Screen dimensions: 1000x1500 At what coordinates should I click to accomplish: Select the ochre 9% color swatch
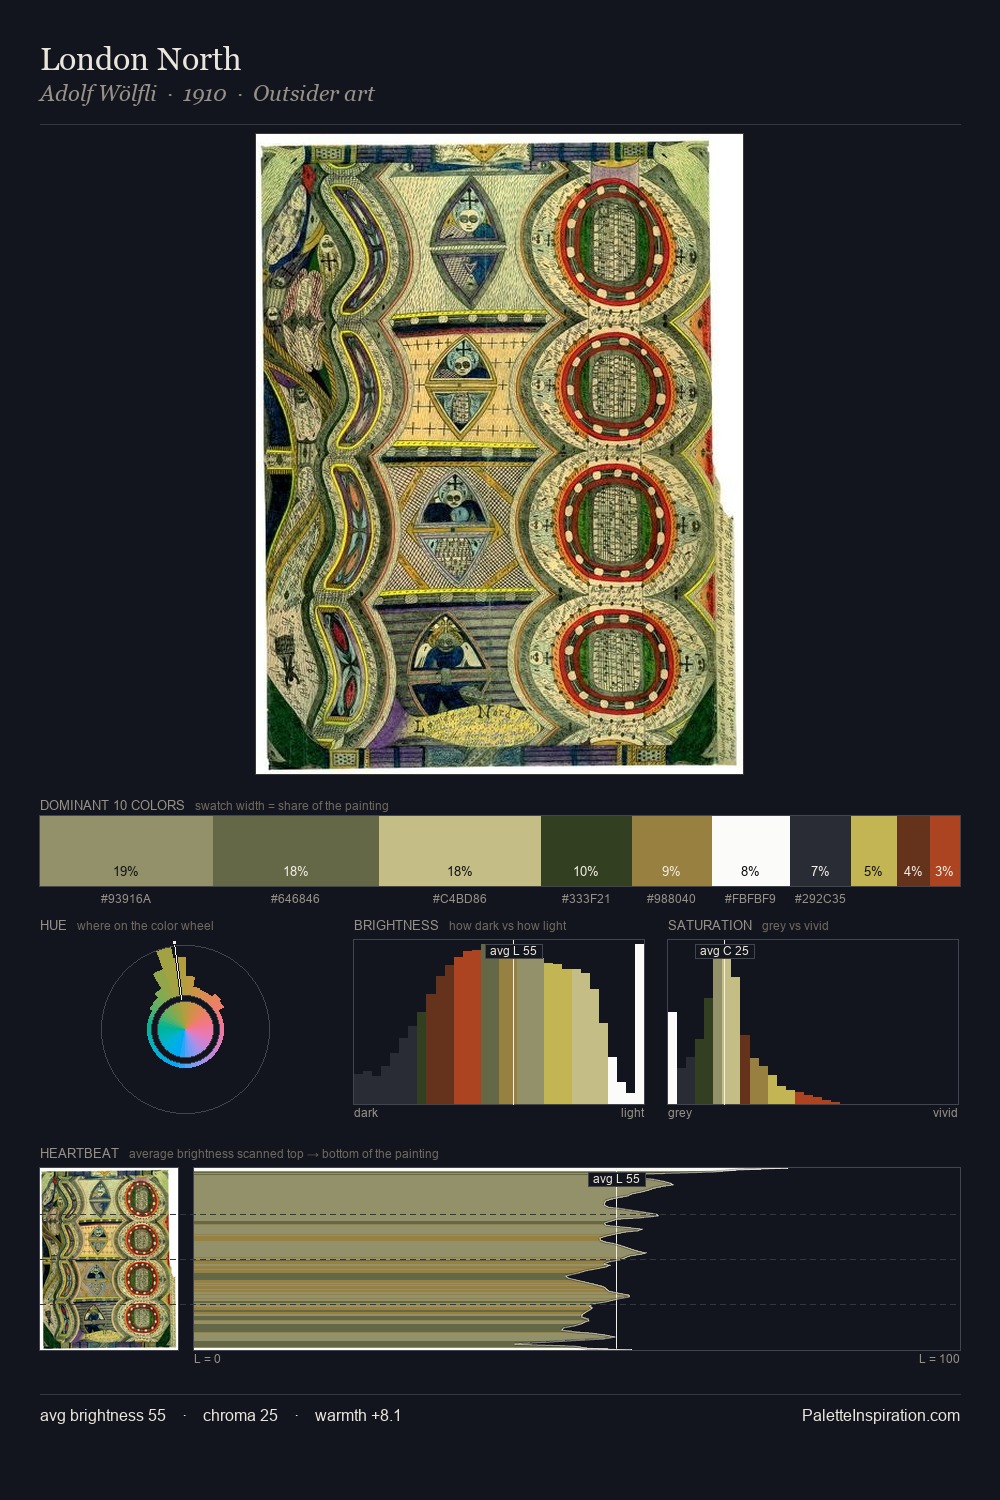pos(672,851)
